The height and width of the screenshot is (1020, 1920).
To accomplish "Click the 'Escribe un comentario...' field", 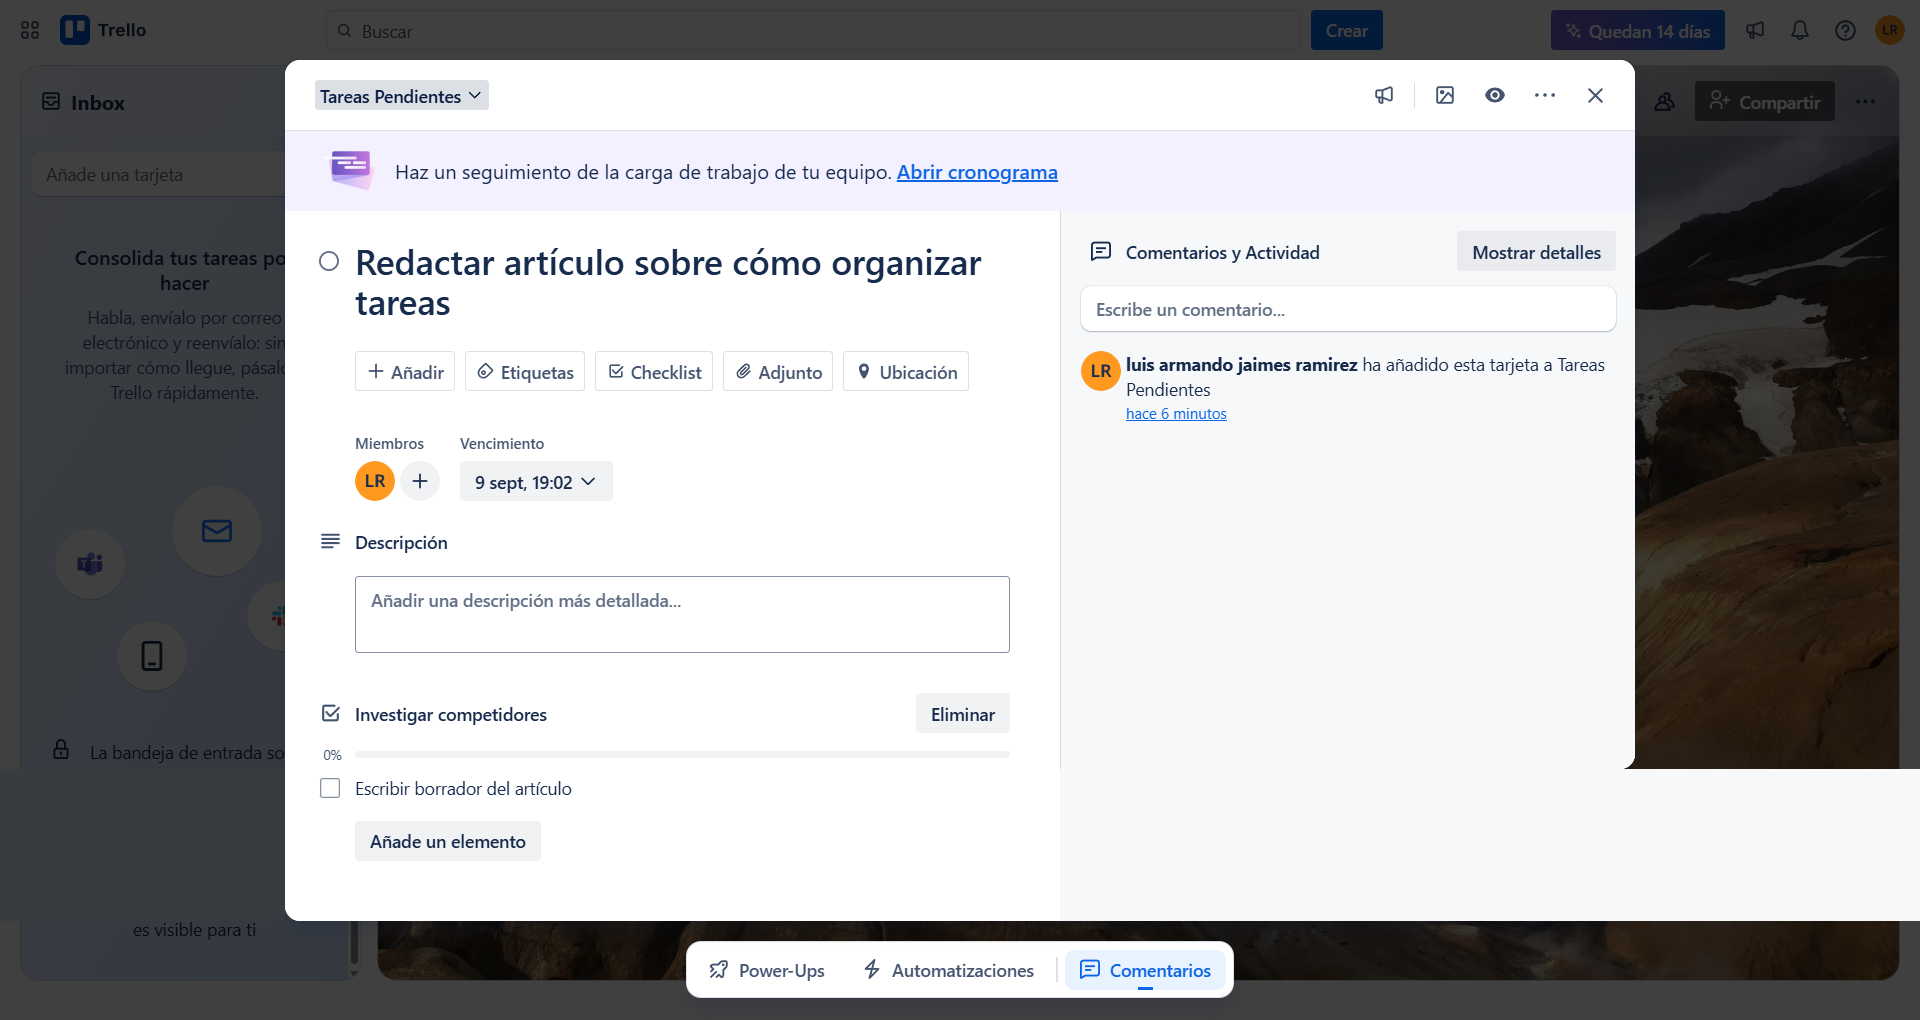I will coord(1347,309).
